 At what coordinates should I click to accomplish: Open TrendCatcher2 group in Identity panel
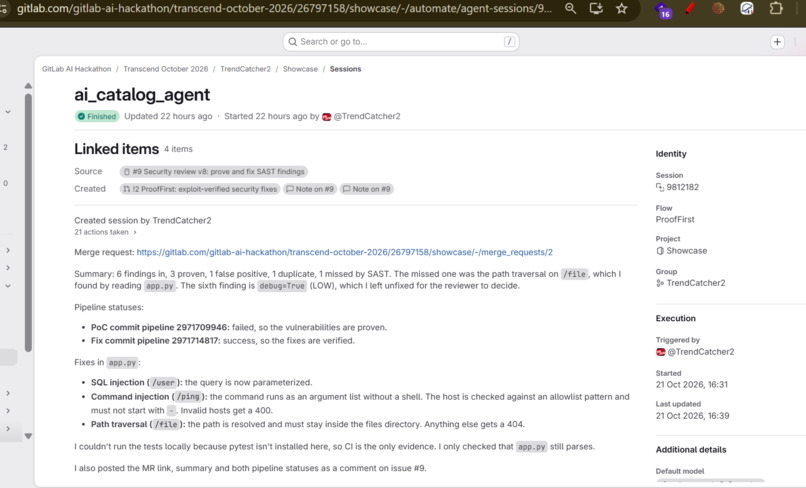tap(695, 283)
